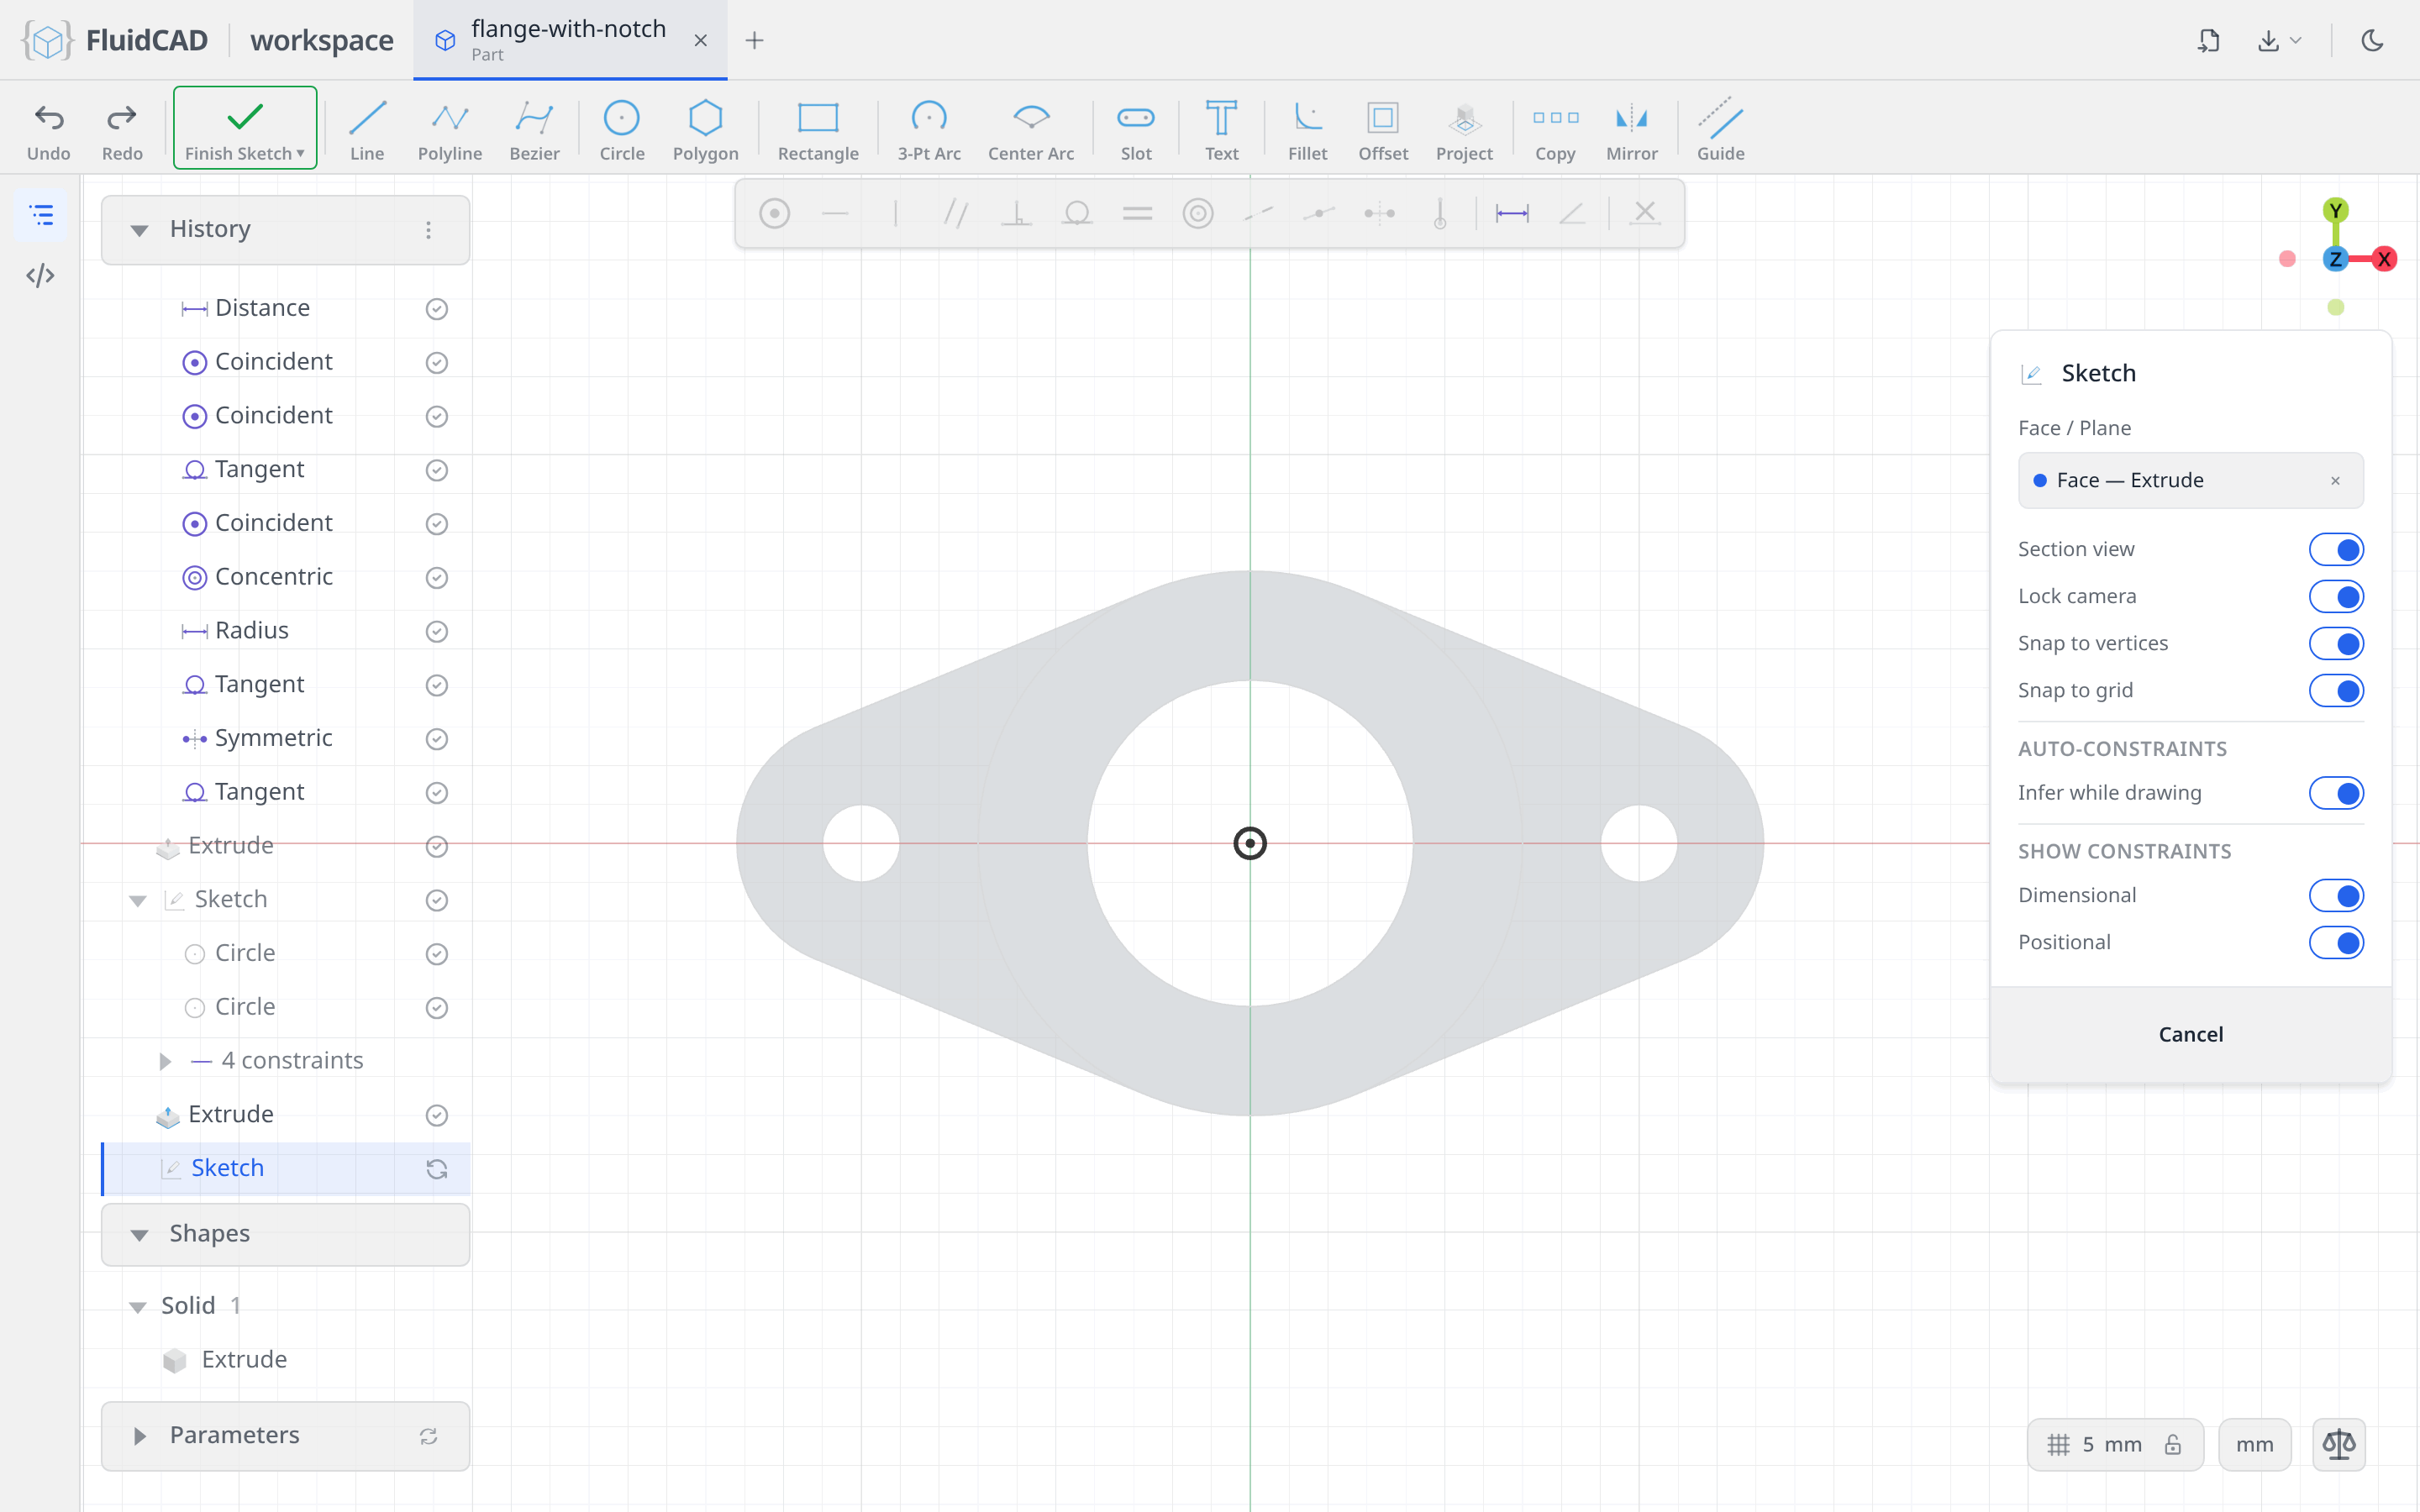Image resolution: width=2420 pixels, height=1512 pixels.
Task: Toggle Infer while drawing
Action: tap(2336, 793)
